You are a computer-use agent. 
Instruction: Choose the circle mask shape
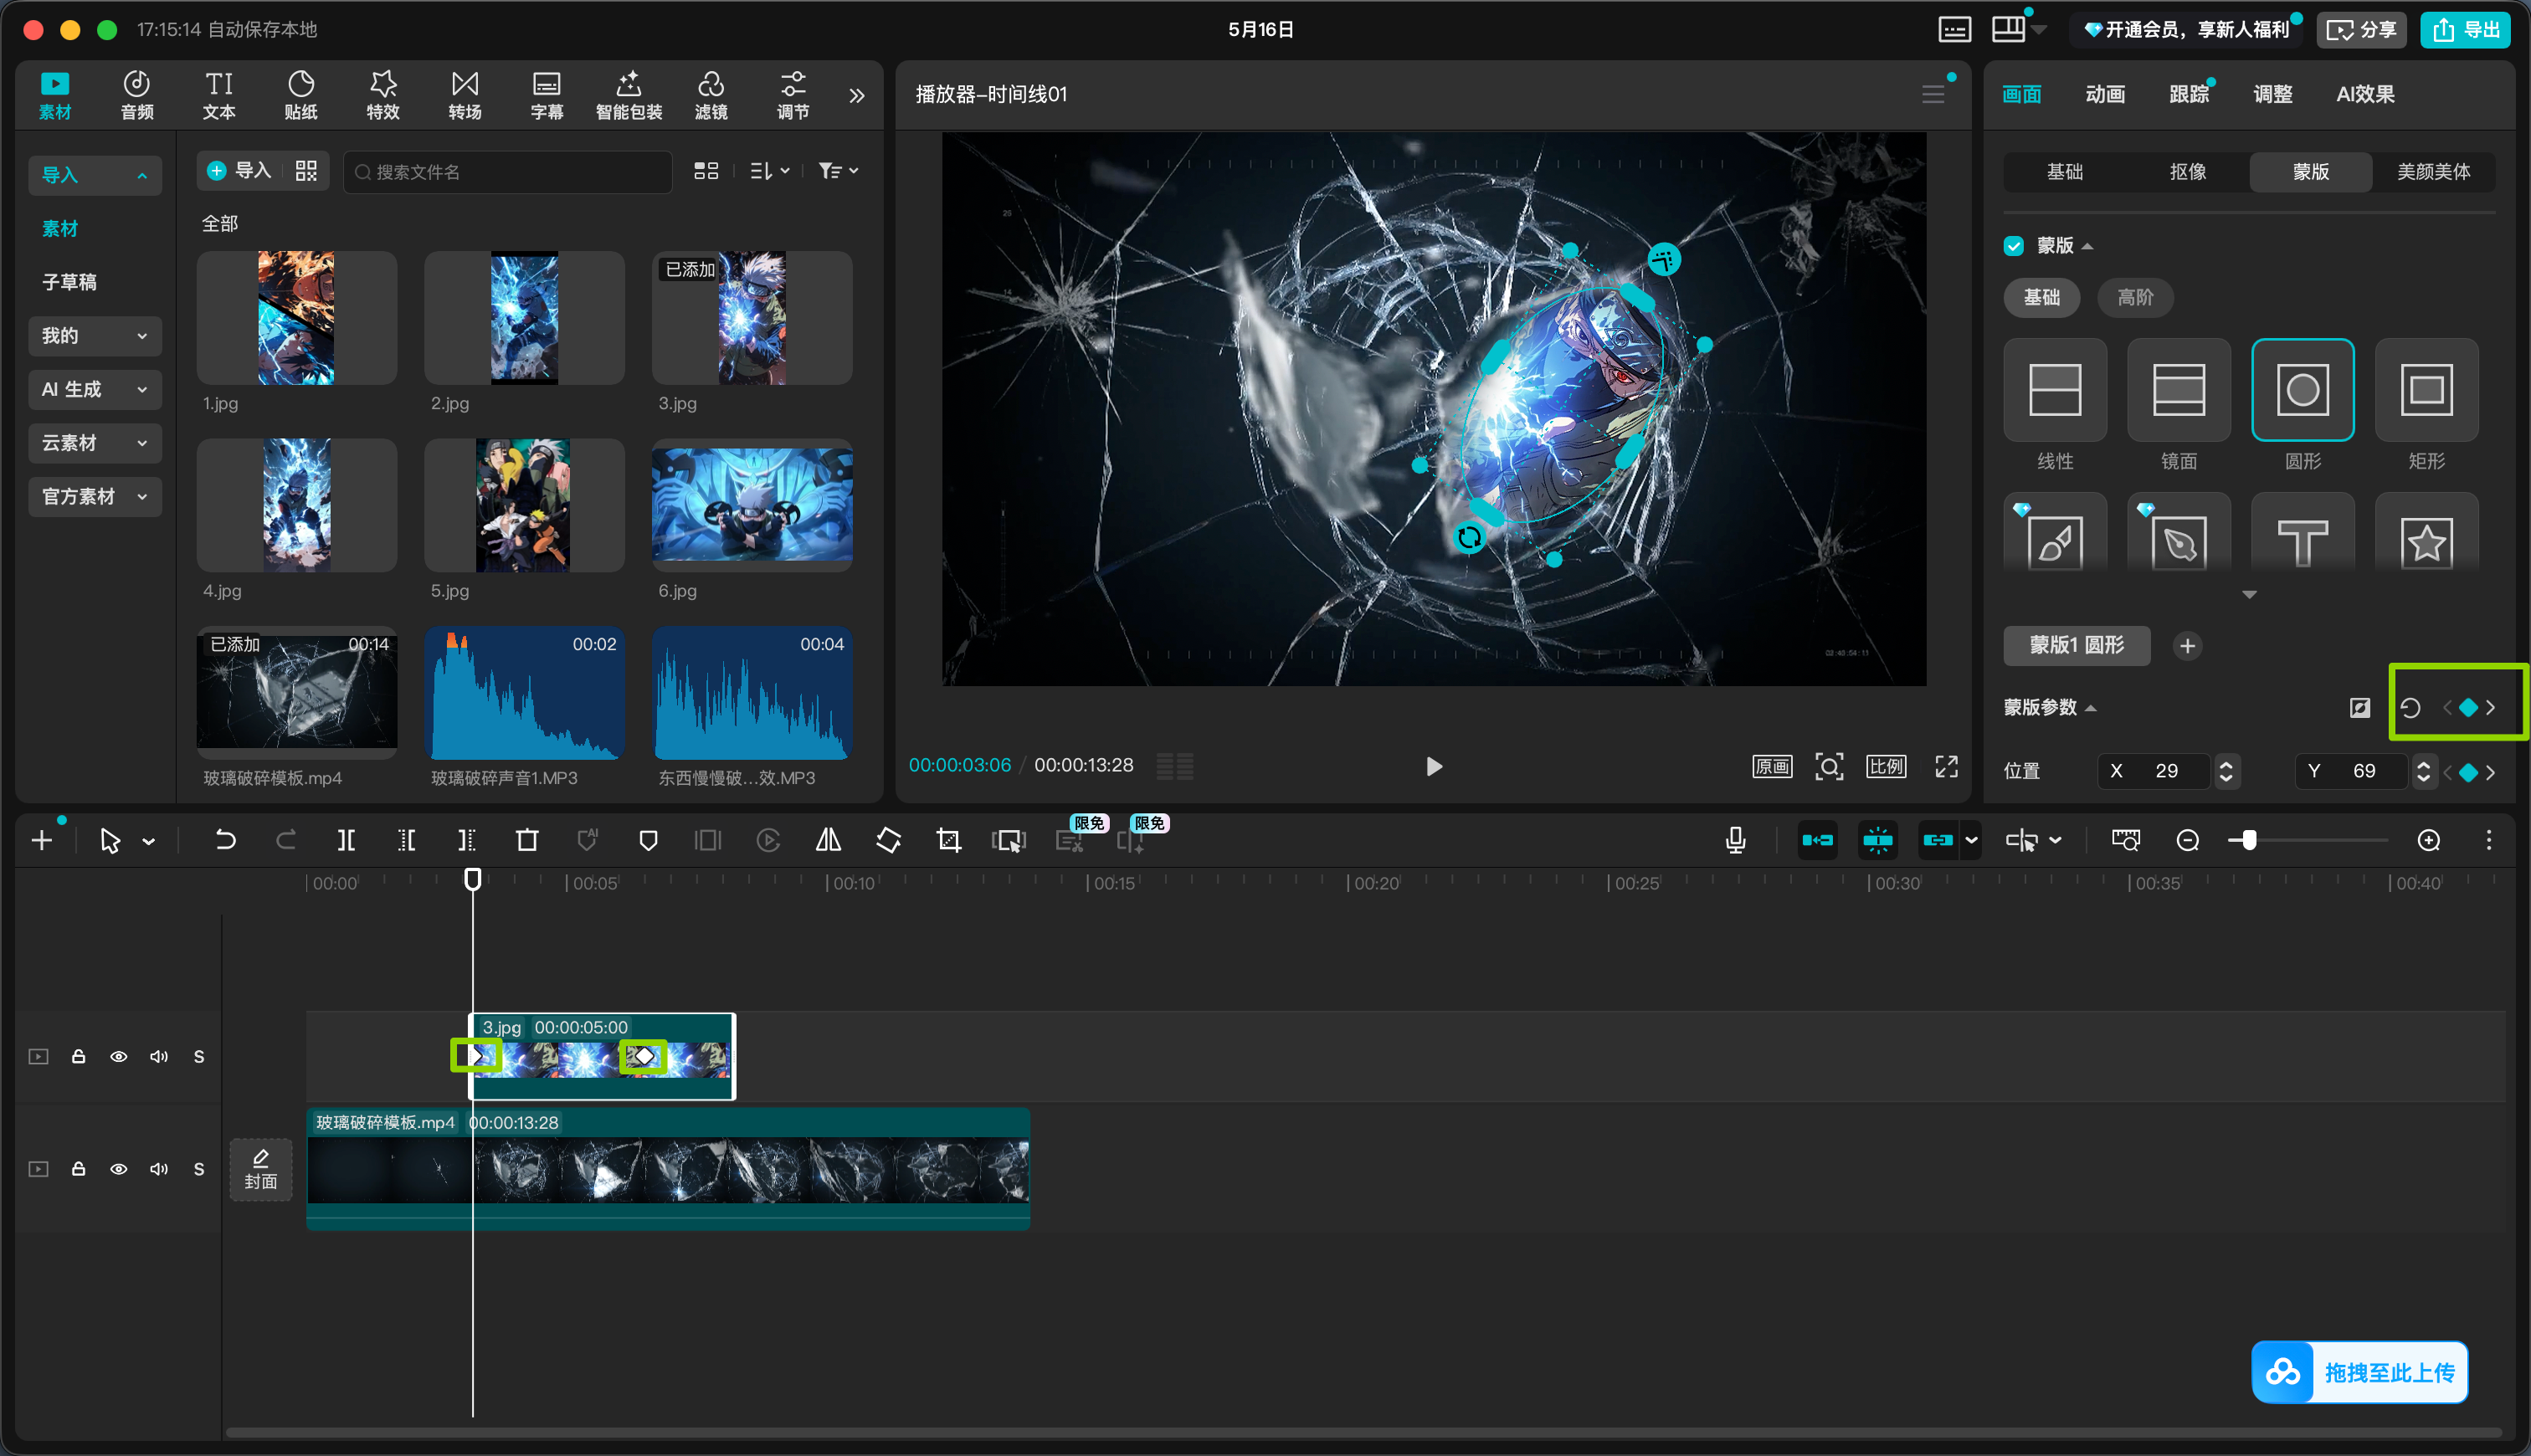click(x=2302, y=390)
